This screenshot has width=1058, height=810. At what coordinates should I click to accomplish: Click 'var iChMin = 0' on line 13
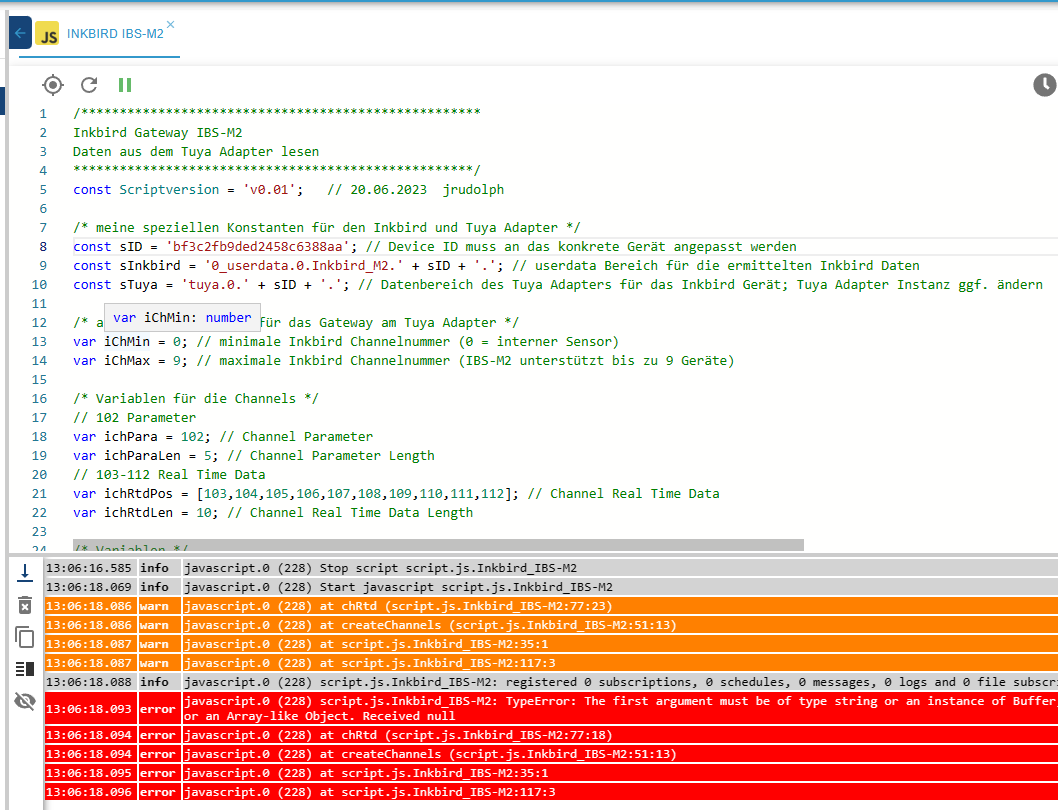[127, 342]
